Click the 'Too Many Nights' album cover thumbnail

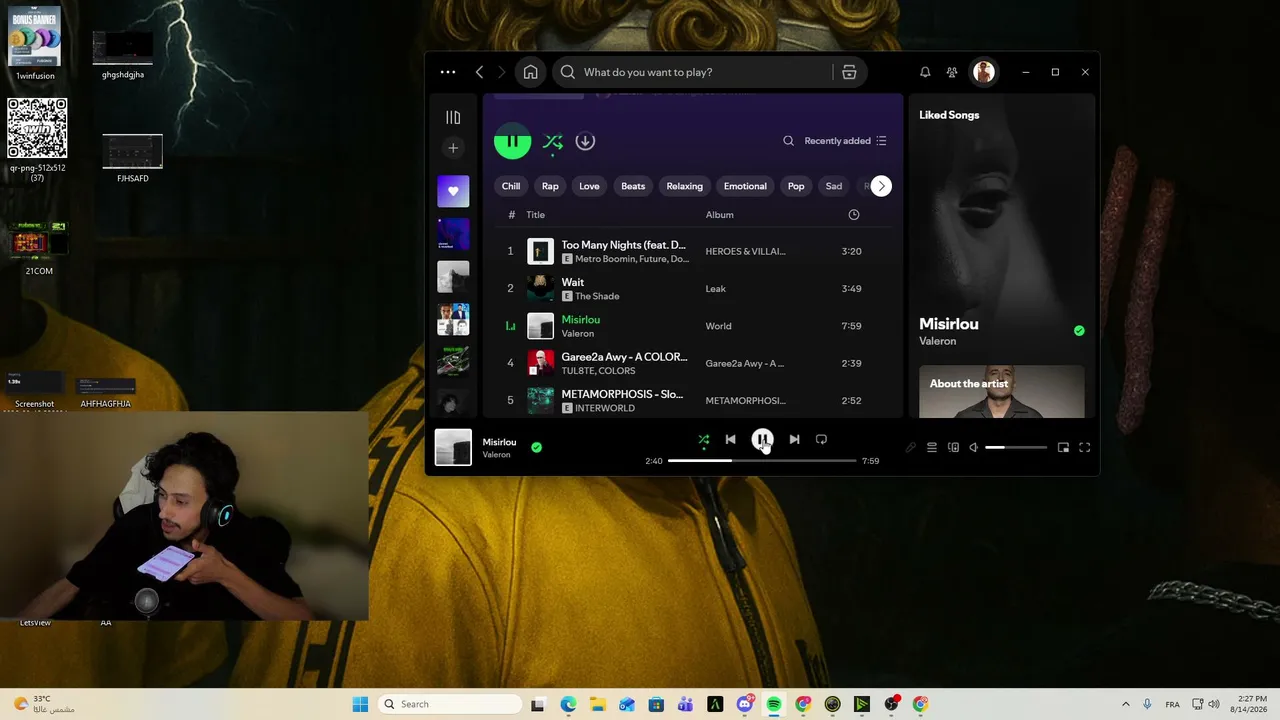[540, 251]
